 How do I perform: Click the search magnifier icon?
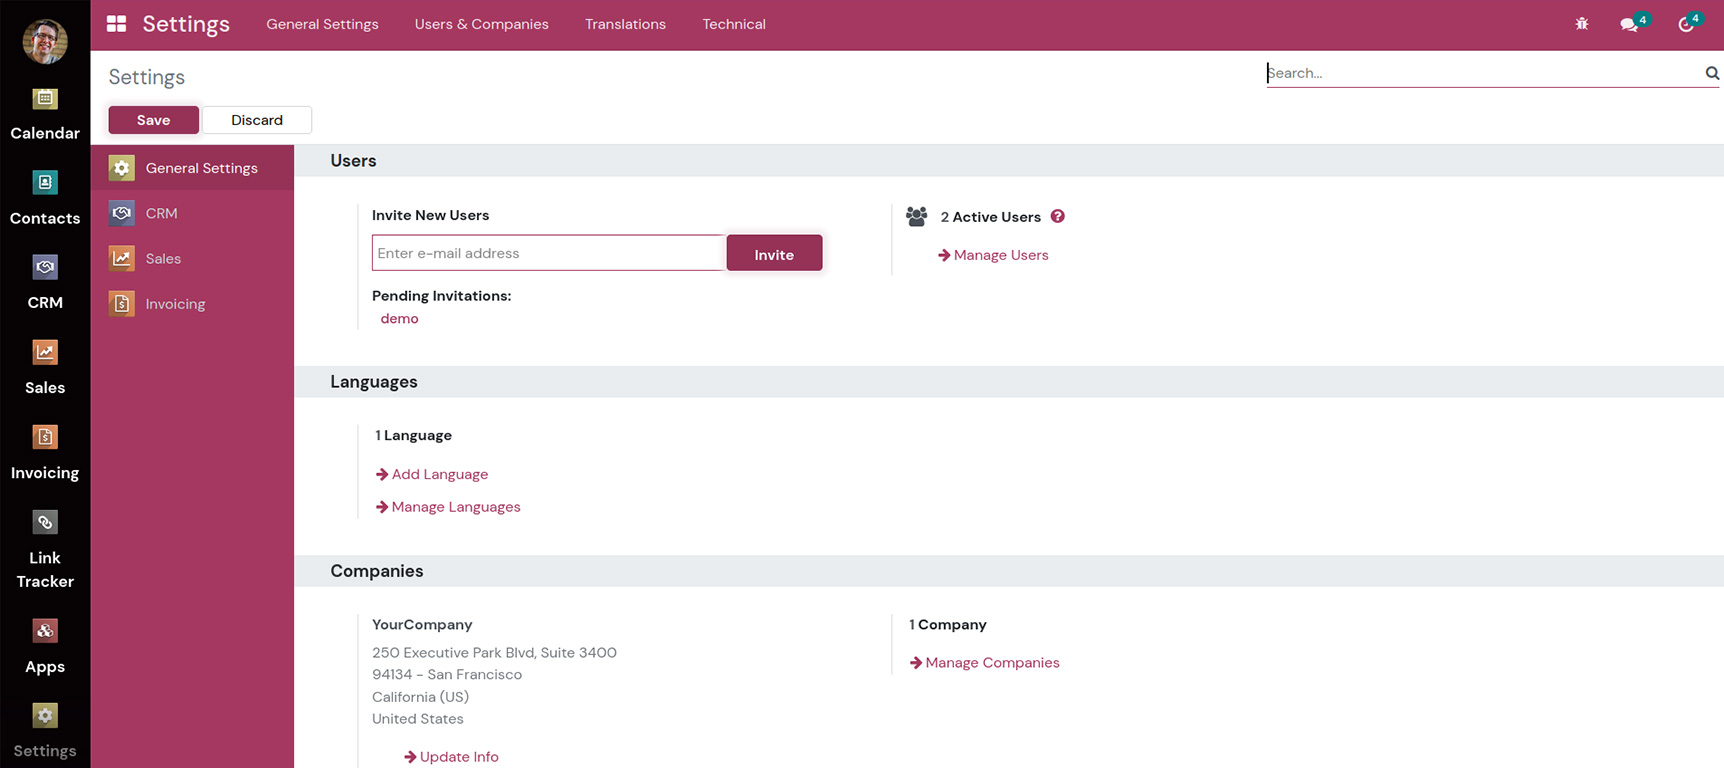[x=1712, y=73]
